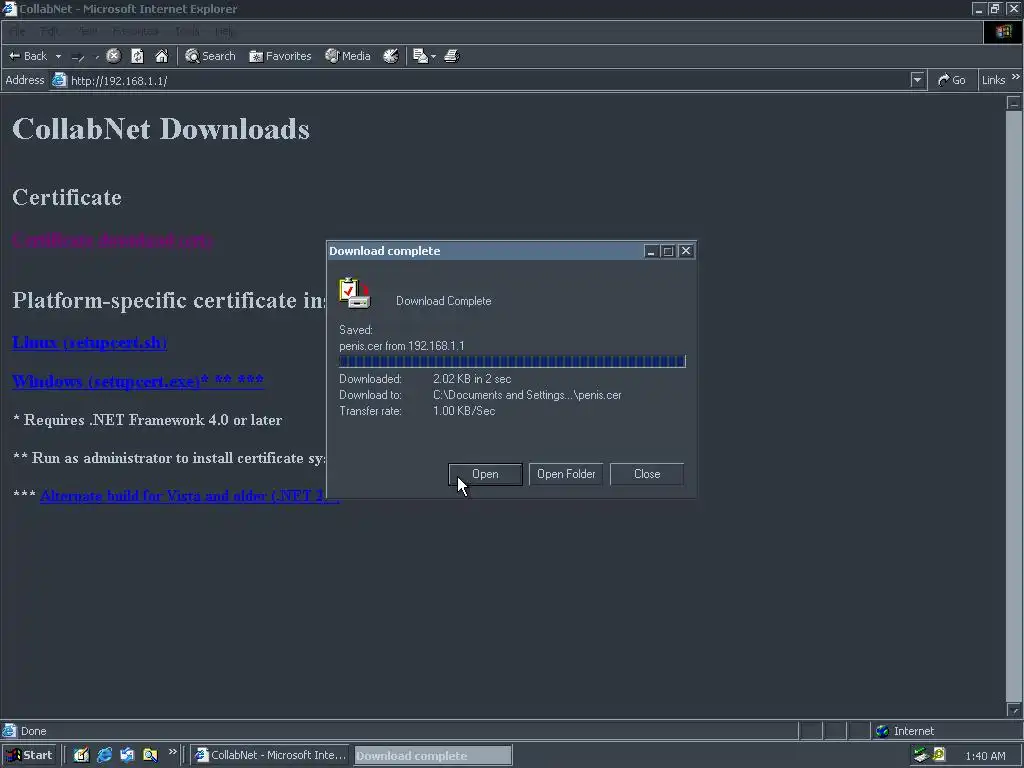Go to the Home page icon

[161, 56]
